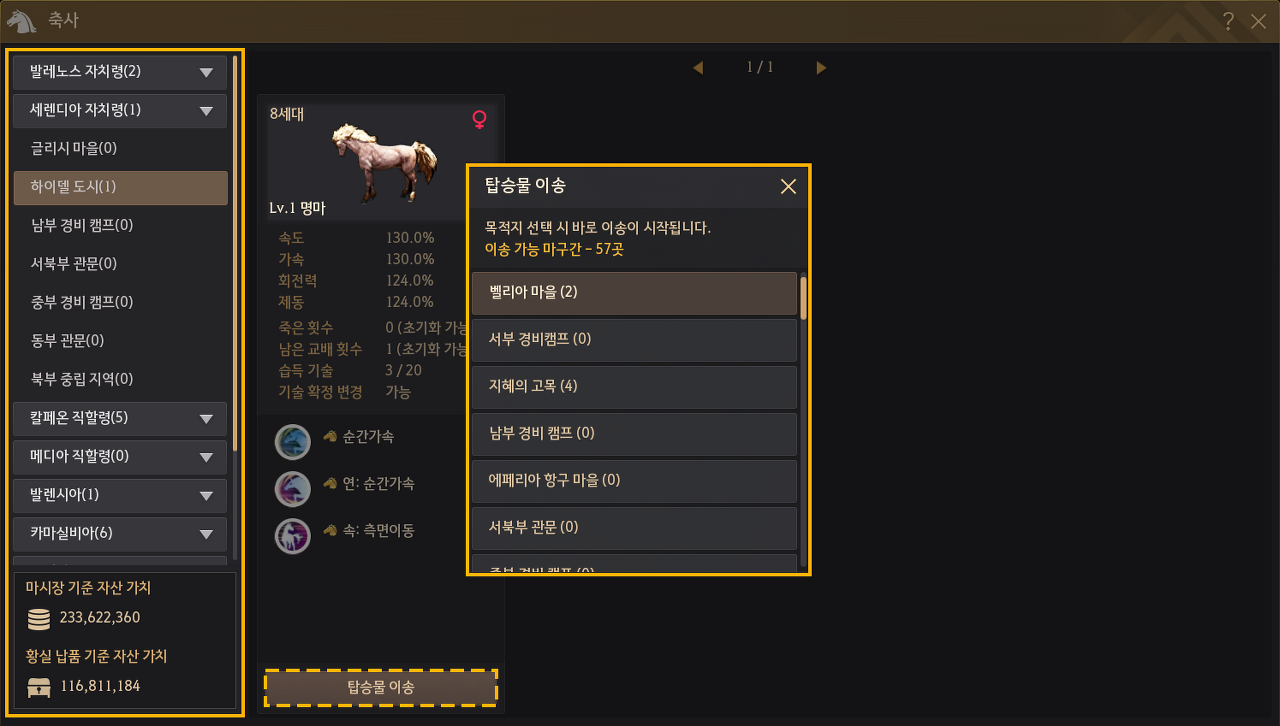Image resolution: width=1280 pixels, height=726 pixels.
Task: Select 글리시 마을(0) stable
Action: coord(120,149)
